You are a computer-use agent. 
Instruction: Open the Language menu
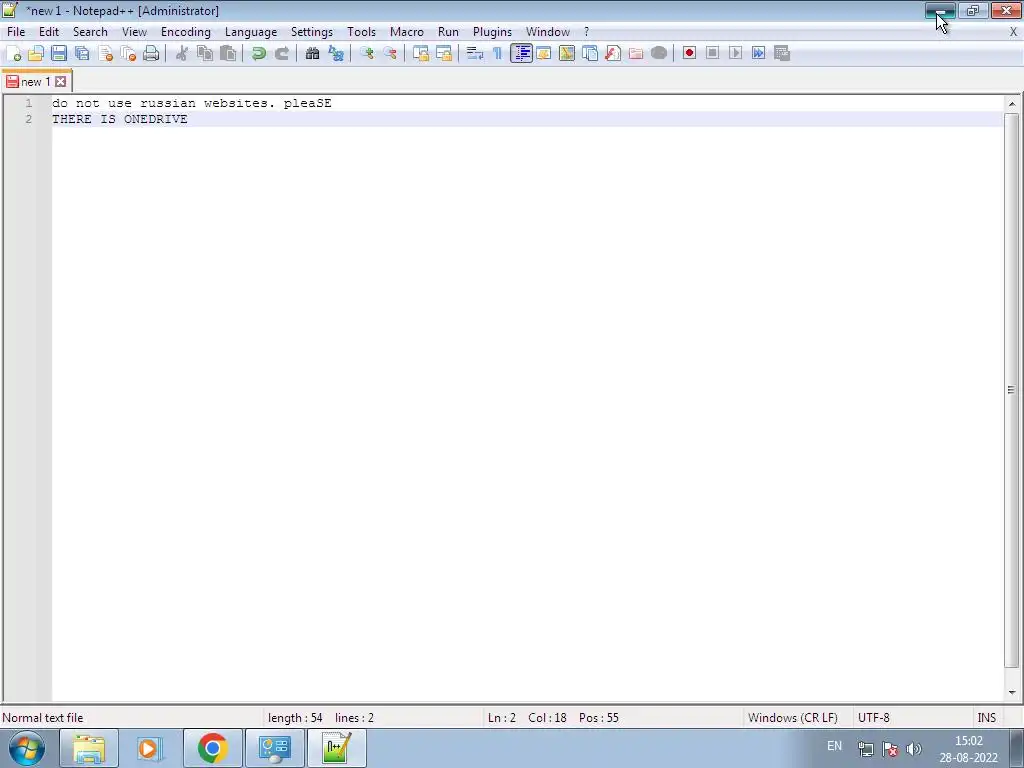coord(251,32)
